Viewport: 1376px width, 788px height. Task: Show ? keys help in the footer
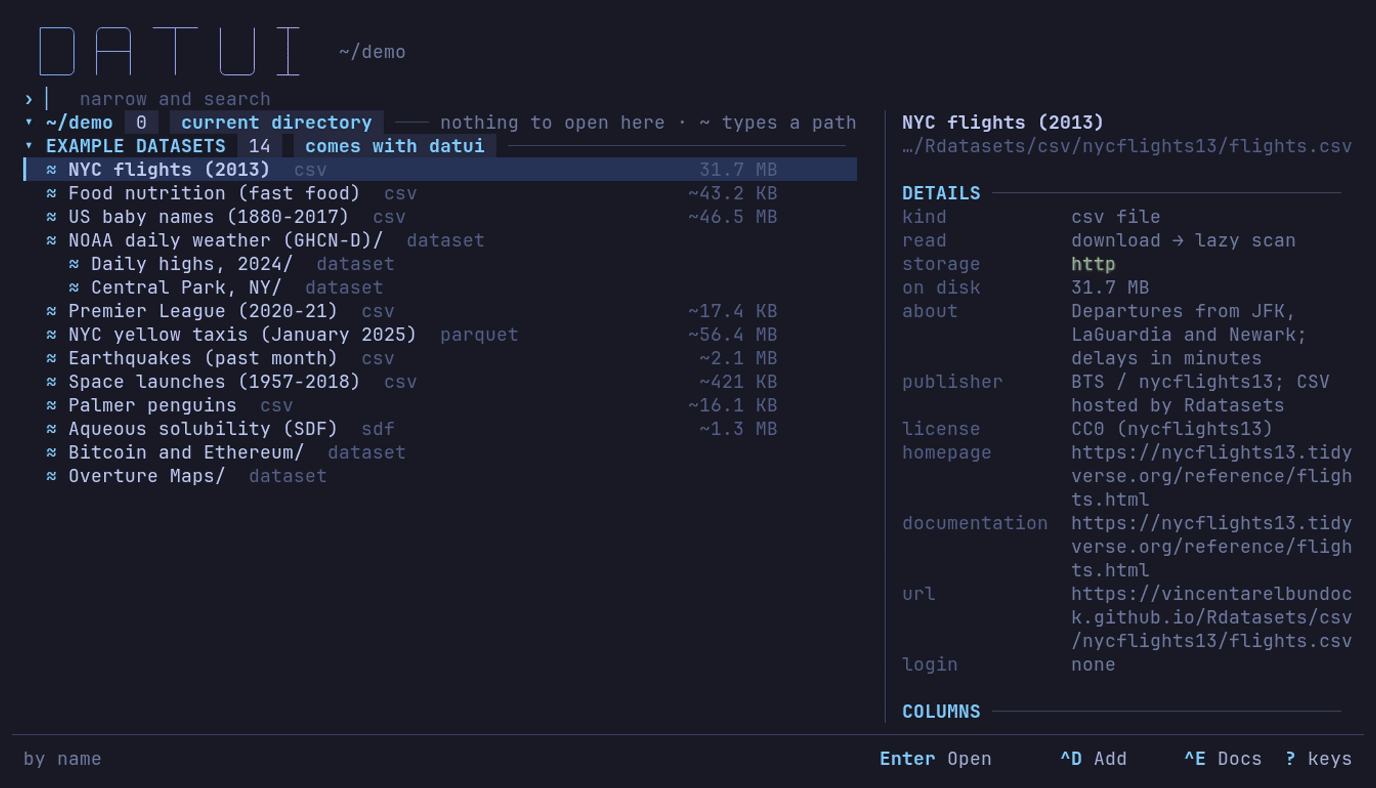coord(1318,759)
